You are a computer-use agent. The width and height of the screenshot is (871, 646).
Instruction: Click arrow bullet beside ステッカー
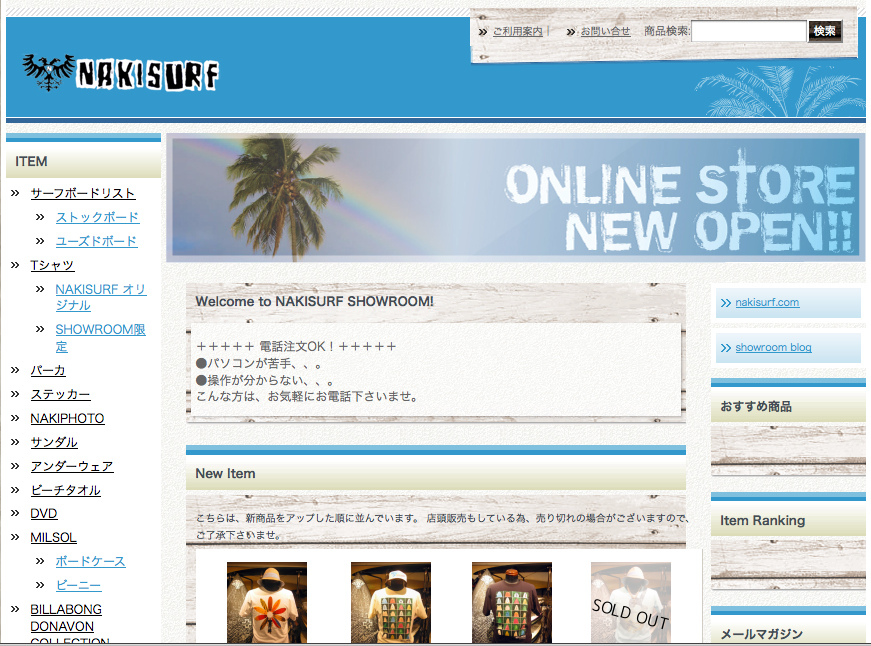15,394
